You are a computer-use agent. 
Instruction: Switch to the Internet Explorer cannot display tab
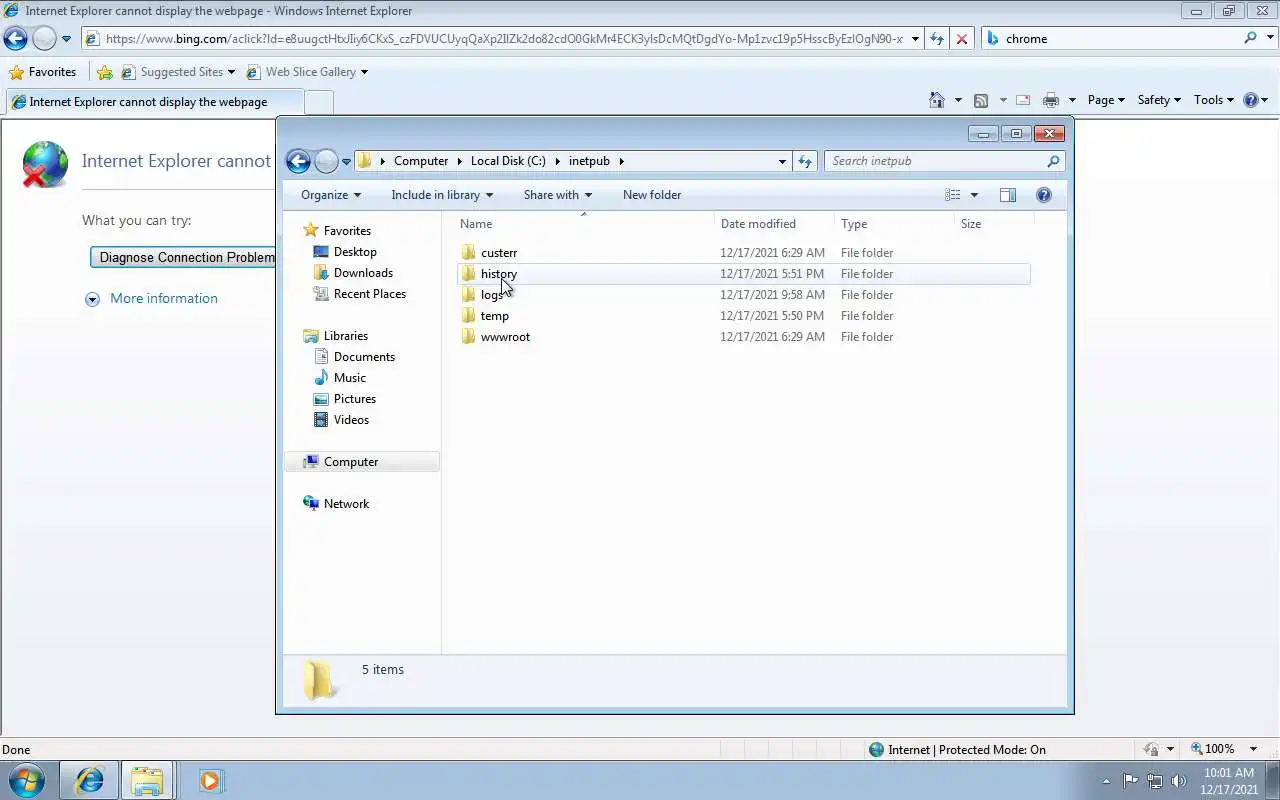click(x=153, y=102)
